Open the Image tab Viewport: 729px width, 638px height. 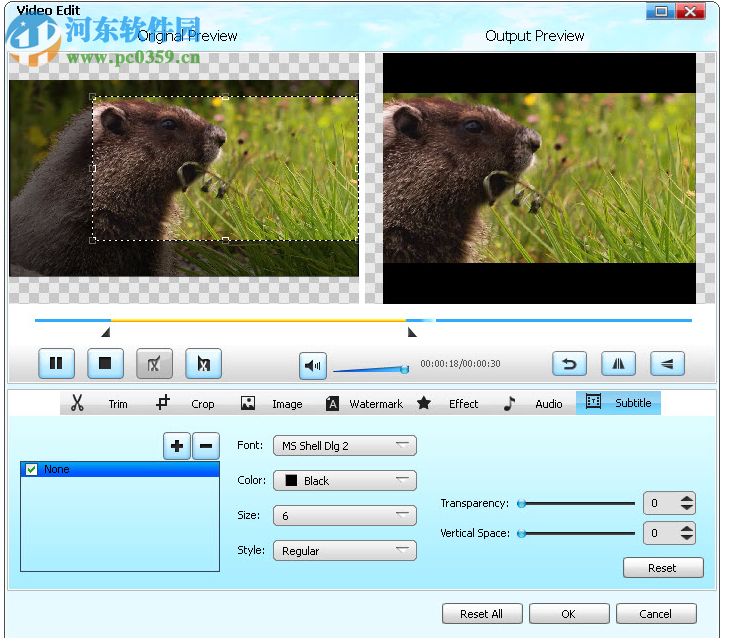point(287,404)
